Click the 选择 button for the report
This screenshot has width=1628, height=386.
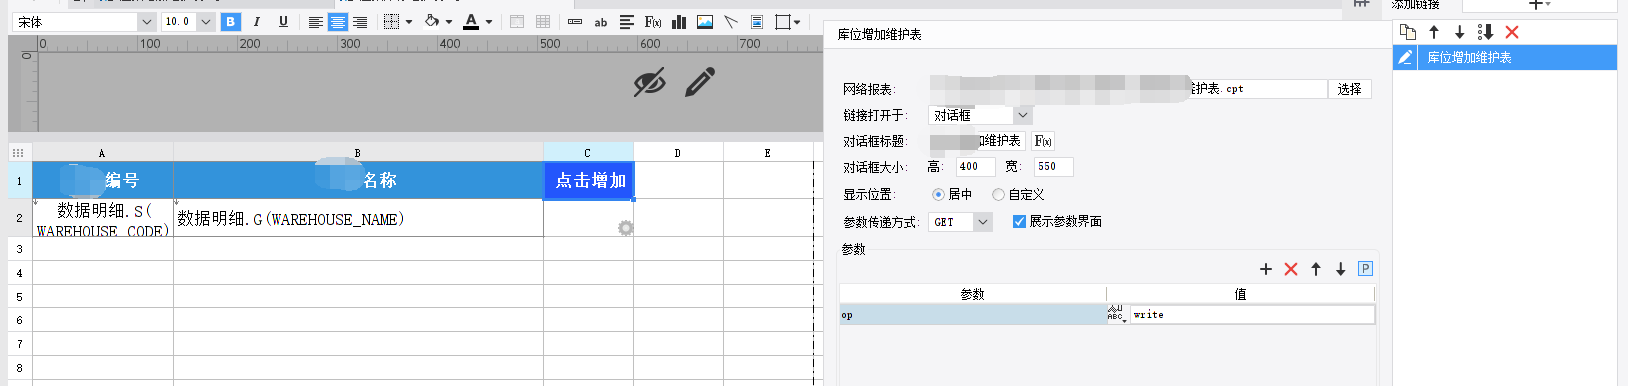click(x=1350, y=89)
